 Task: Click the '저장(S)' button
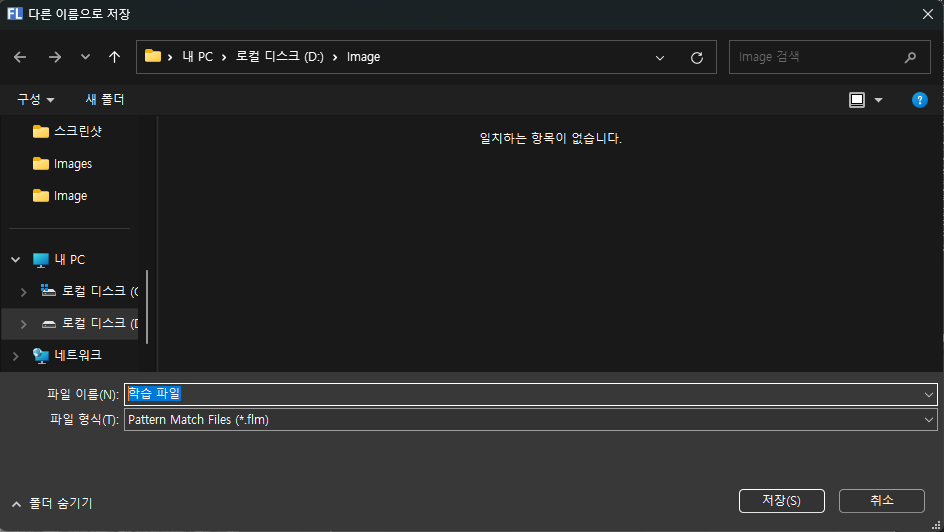pyautogui.click(x=781, y=501)
